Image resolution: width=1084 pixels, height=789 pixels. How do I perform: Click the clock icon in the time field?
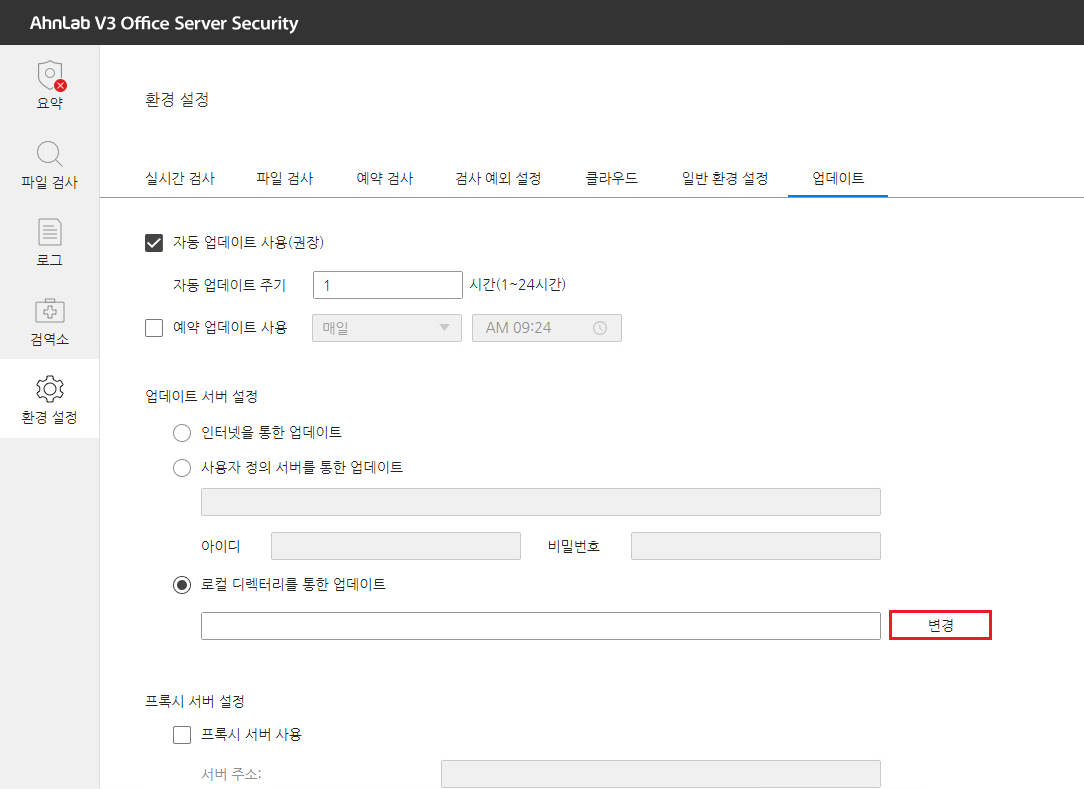[x=600, y=328]
